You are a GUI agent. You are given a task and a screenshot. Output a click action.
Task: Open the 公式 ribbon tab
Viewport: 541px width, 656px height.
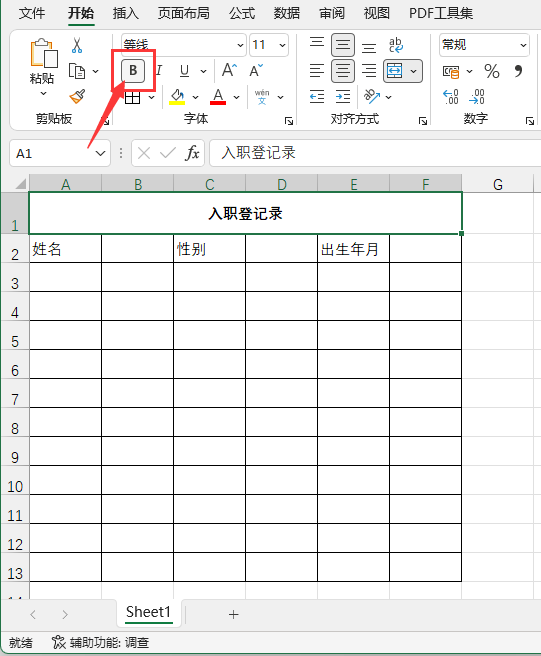[x=242, y=13]
